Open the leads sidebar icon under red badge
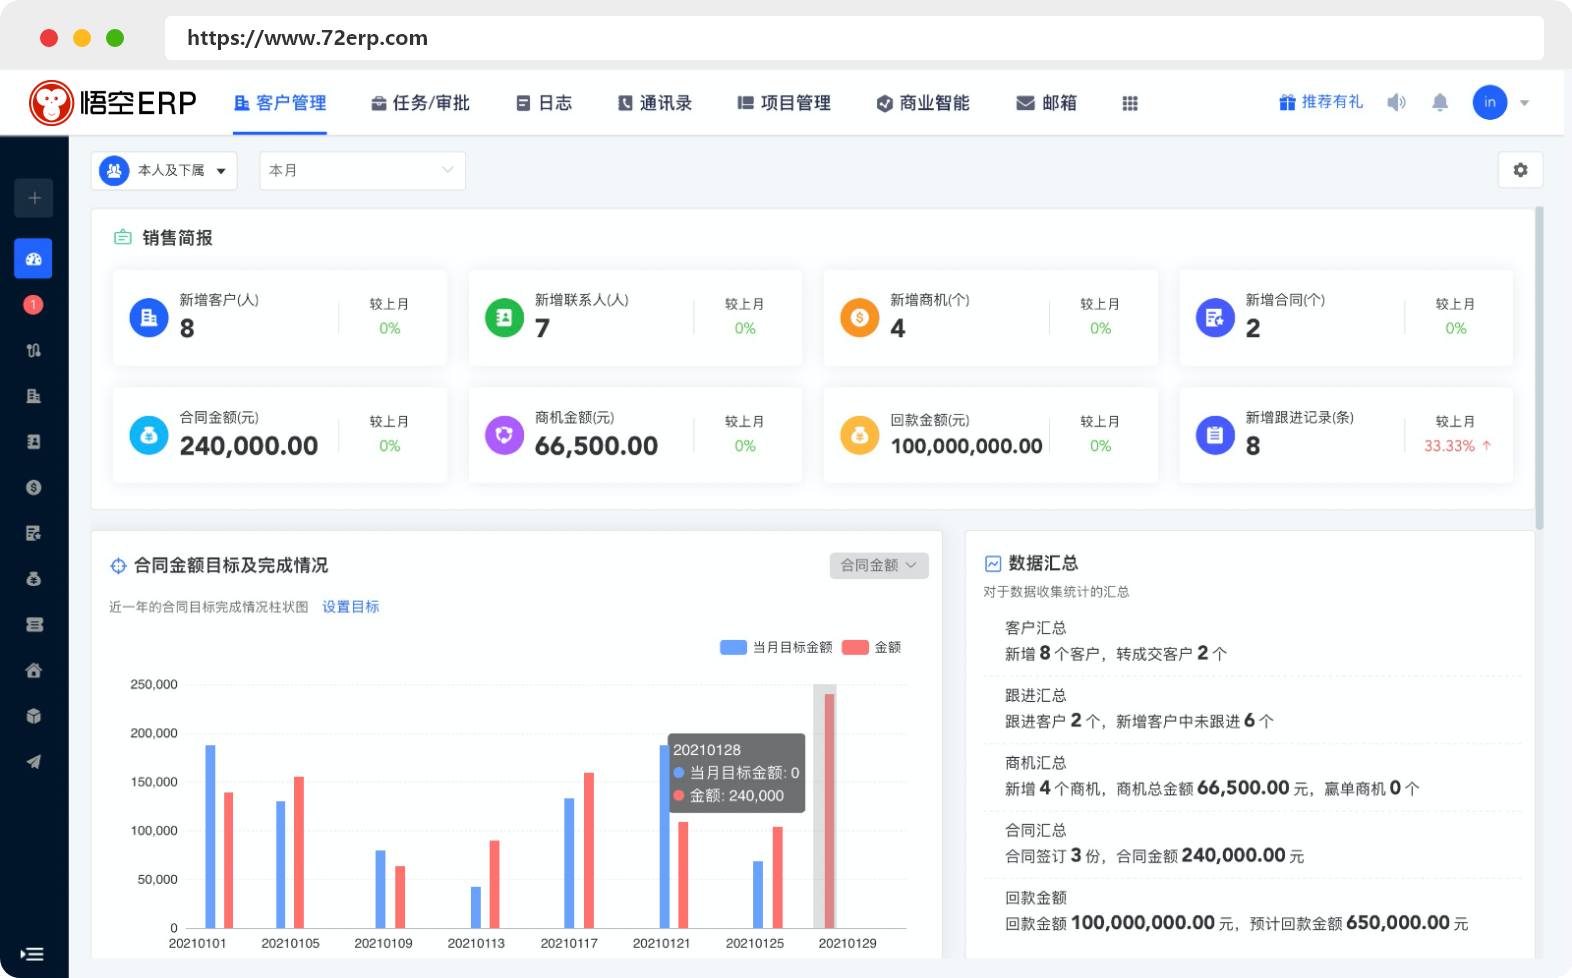The width and height of the screenshot is (1572, 978). point(33,351)
